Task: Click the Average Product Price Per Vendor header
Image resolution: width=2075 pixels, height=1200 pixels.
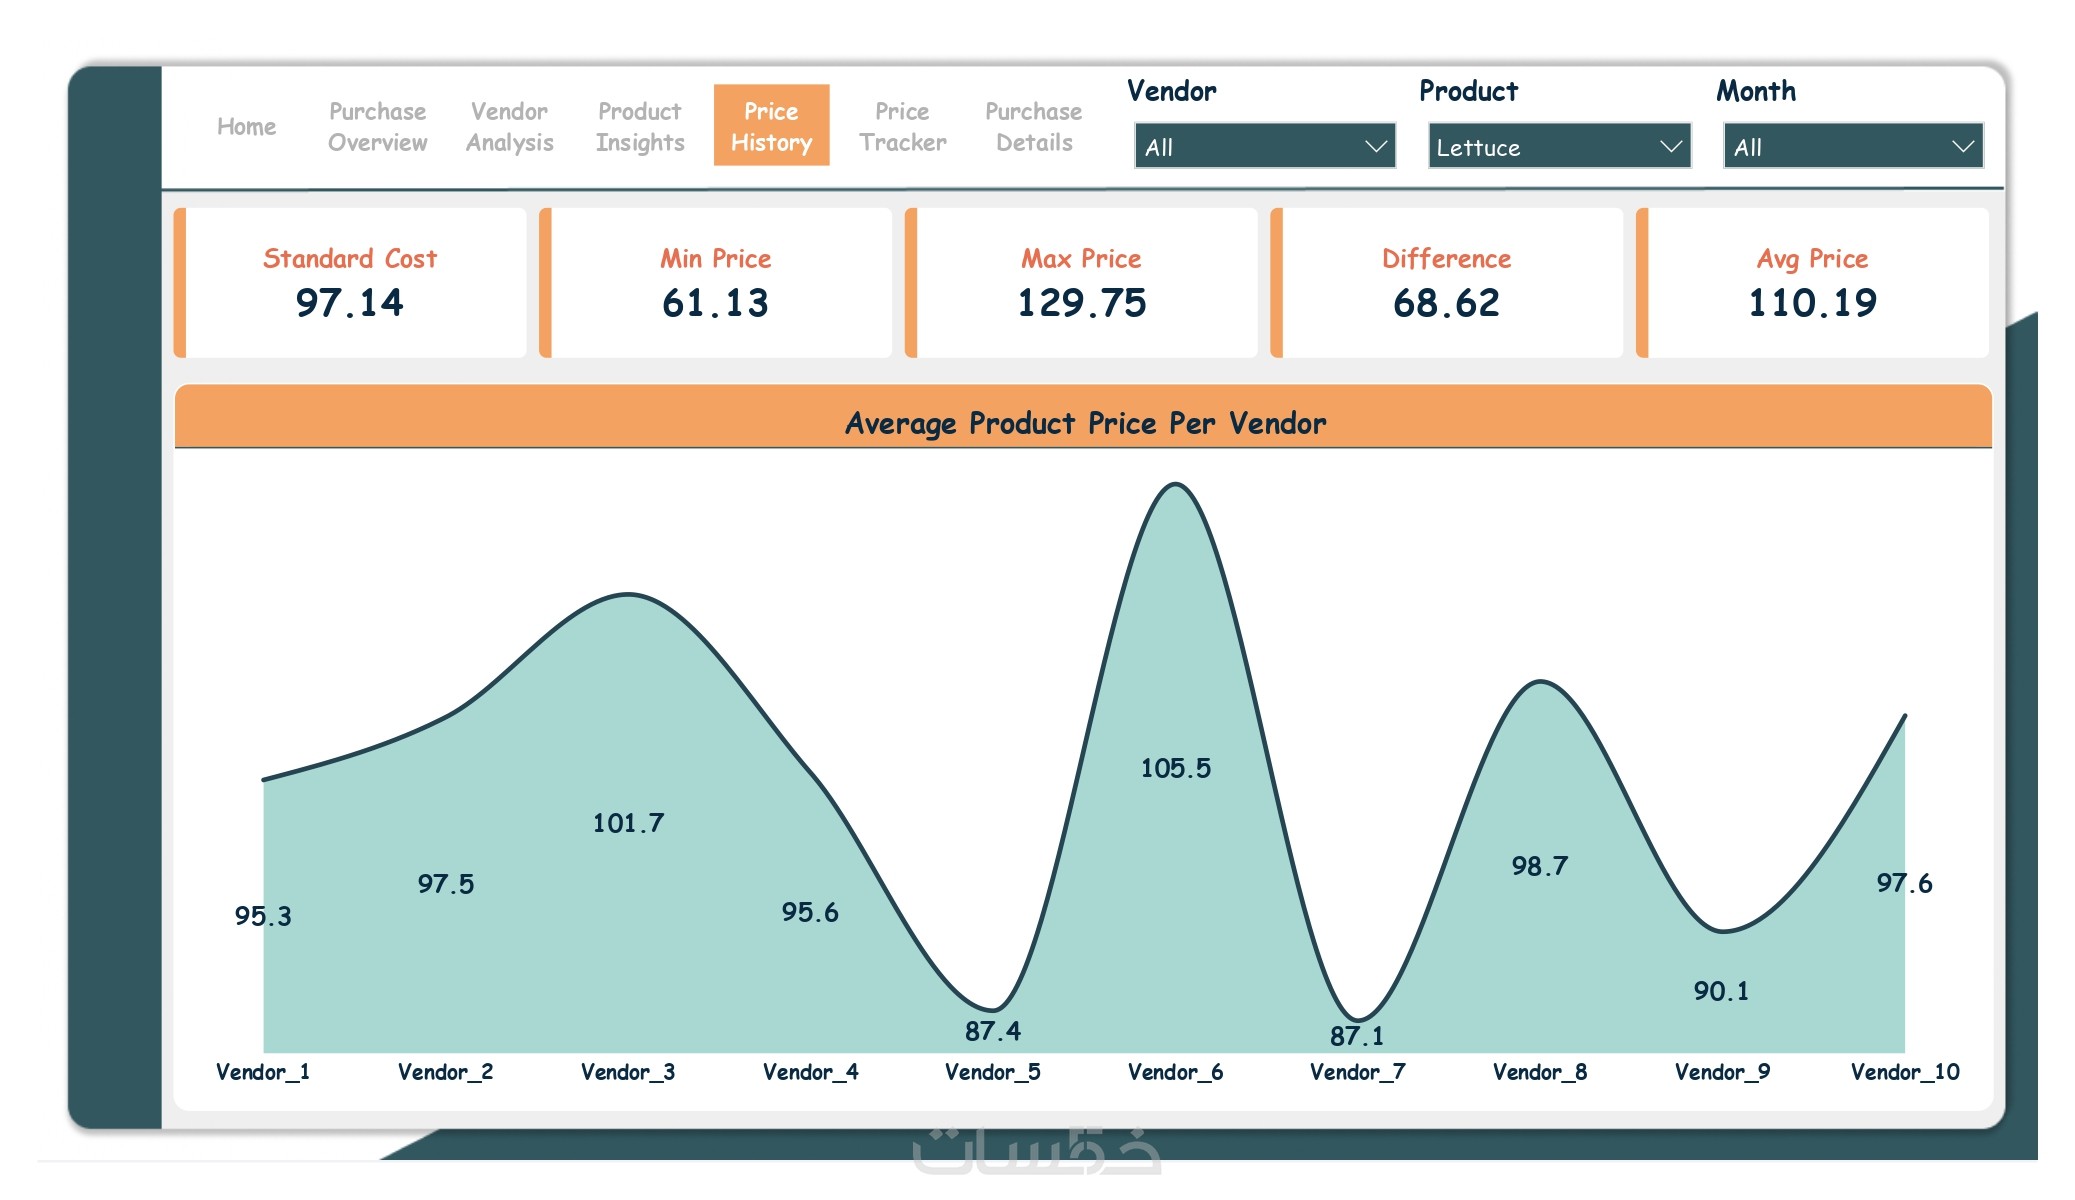Action: tap(1084, 423)
